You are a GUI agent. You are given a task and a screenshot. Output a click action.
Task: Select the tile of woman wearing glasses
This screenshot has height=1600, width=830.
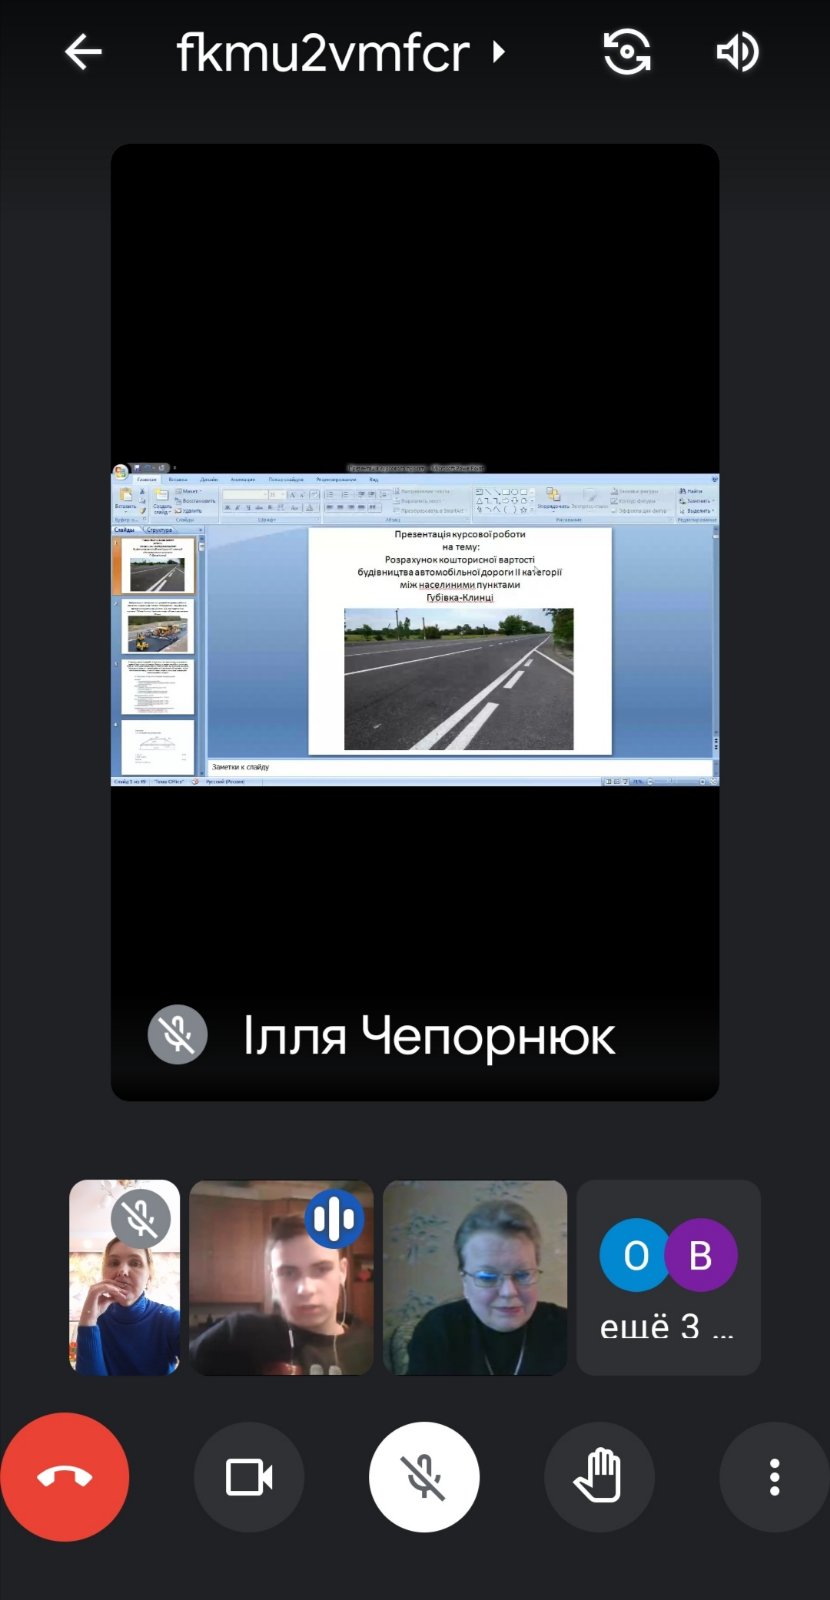pyautogui.click(x=475, y=1277)
